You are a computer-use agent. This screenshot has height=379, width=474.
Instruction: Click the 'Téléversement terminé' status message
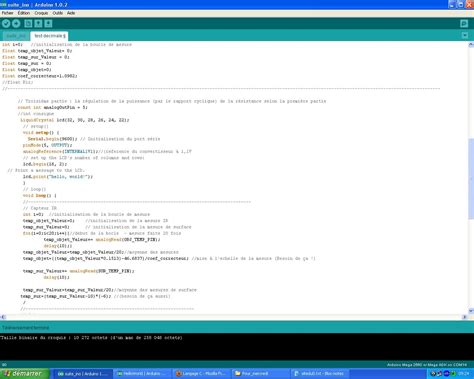click(26, 328)
